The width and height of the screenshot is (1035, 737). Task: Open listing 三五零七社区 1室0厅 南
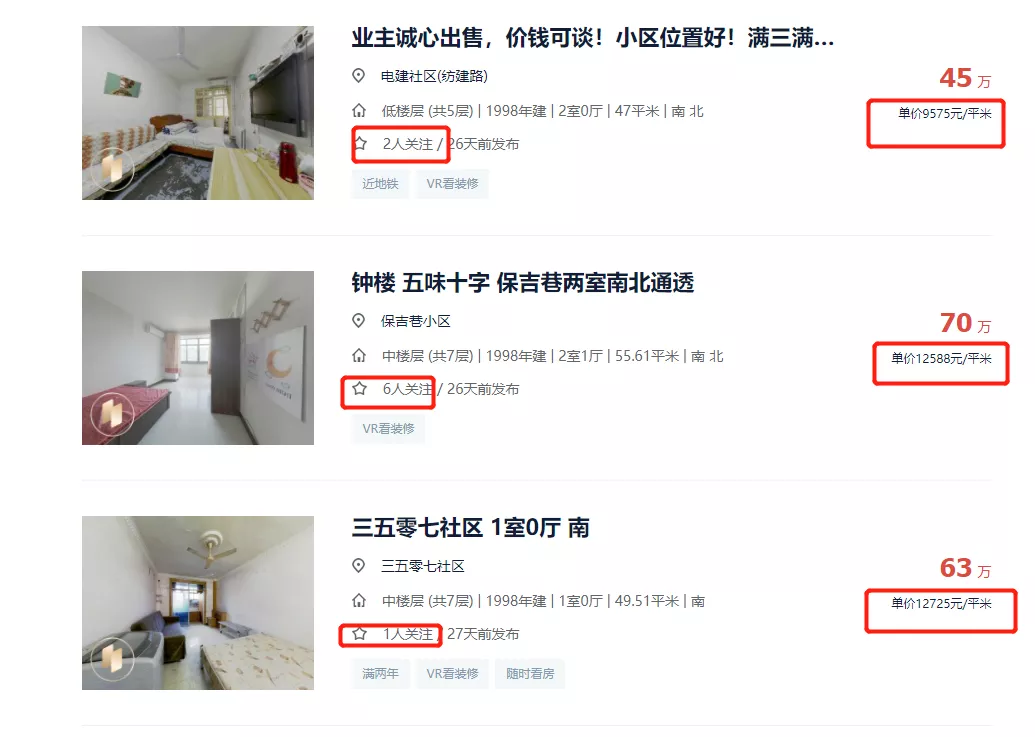470,528
